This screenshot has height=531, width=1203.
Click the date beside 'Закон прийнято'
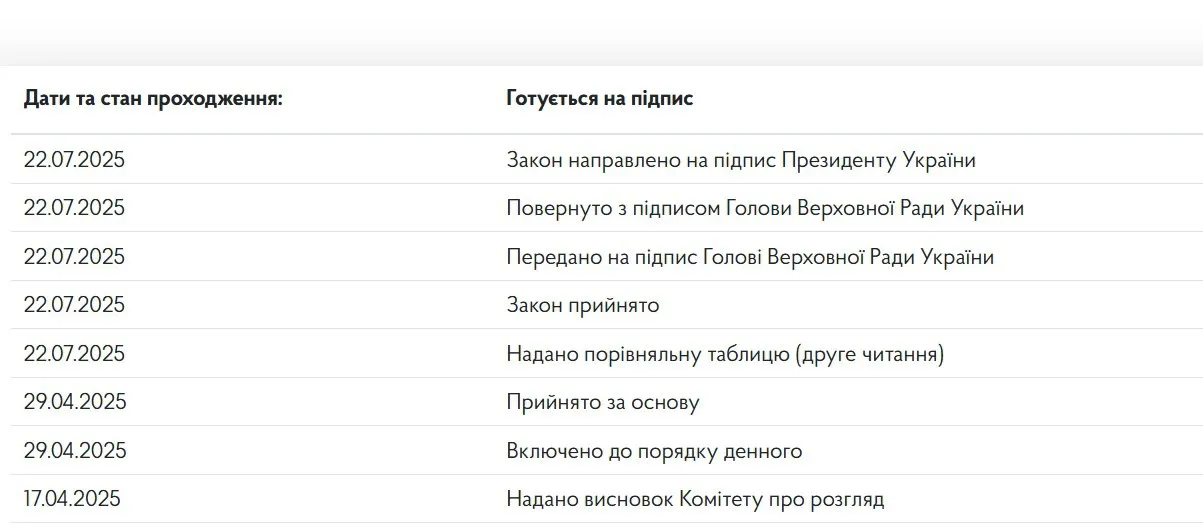75,305
